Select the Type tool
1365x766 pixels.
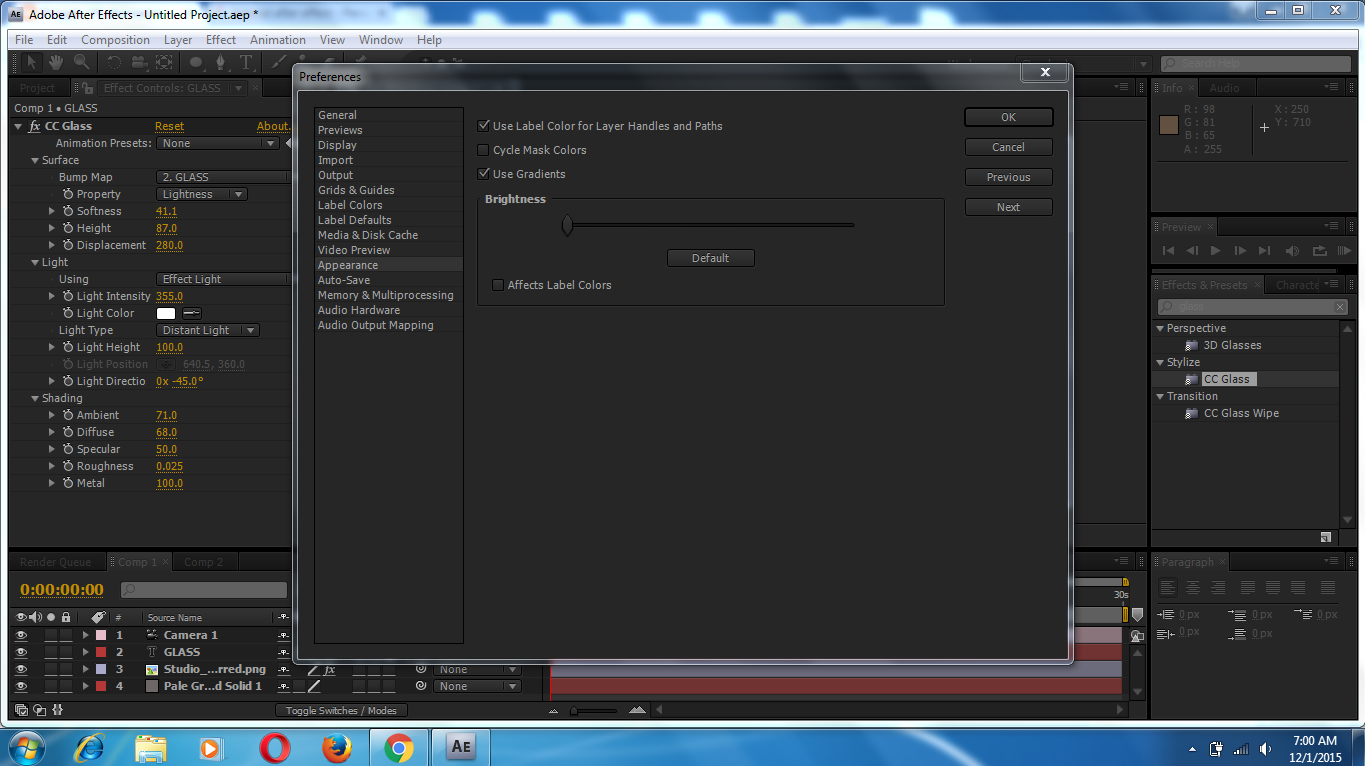245,62
